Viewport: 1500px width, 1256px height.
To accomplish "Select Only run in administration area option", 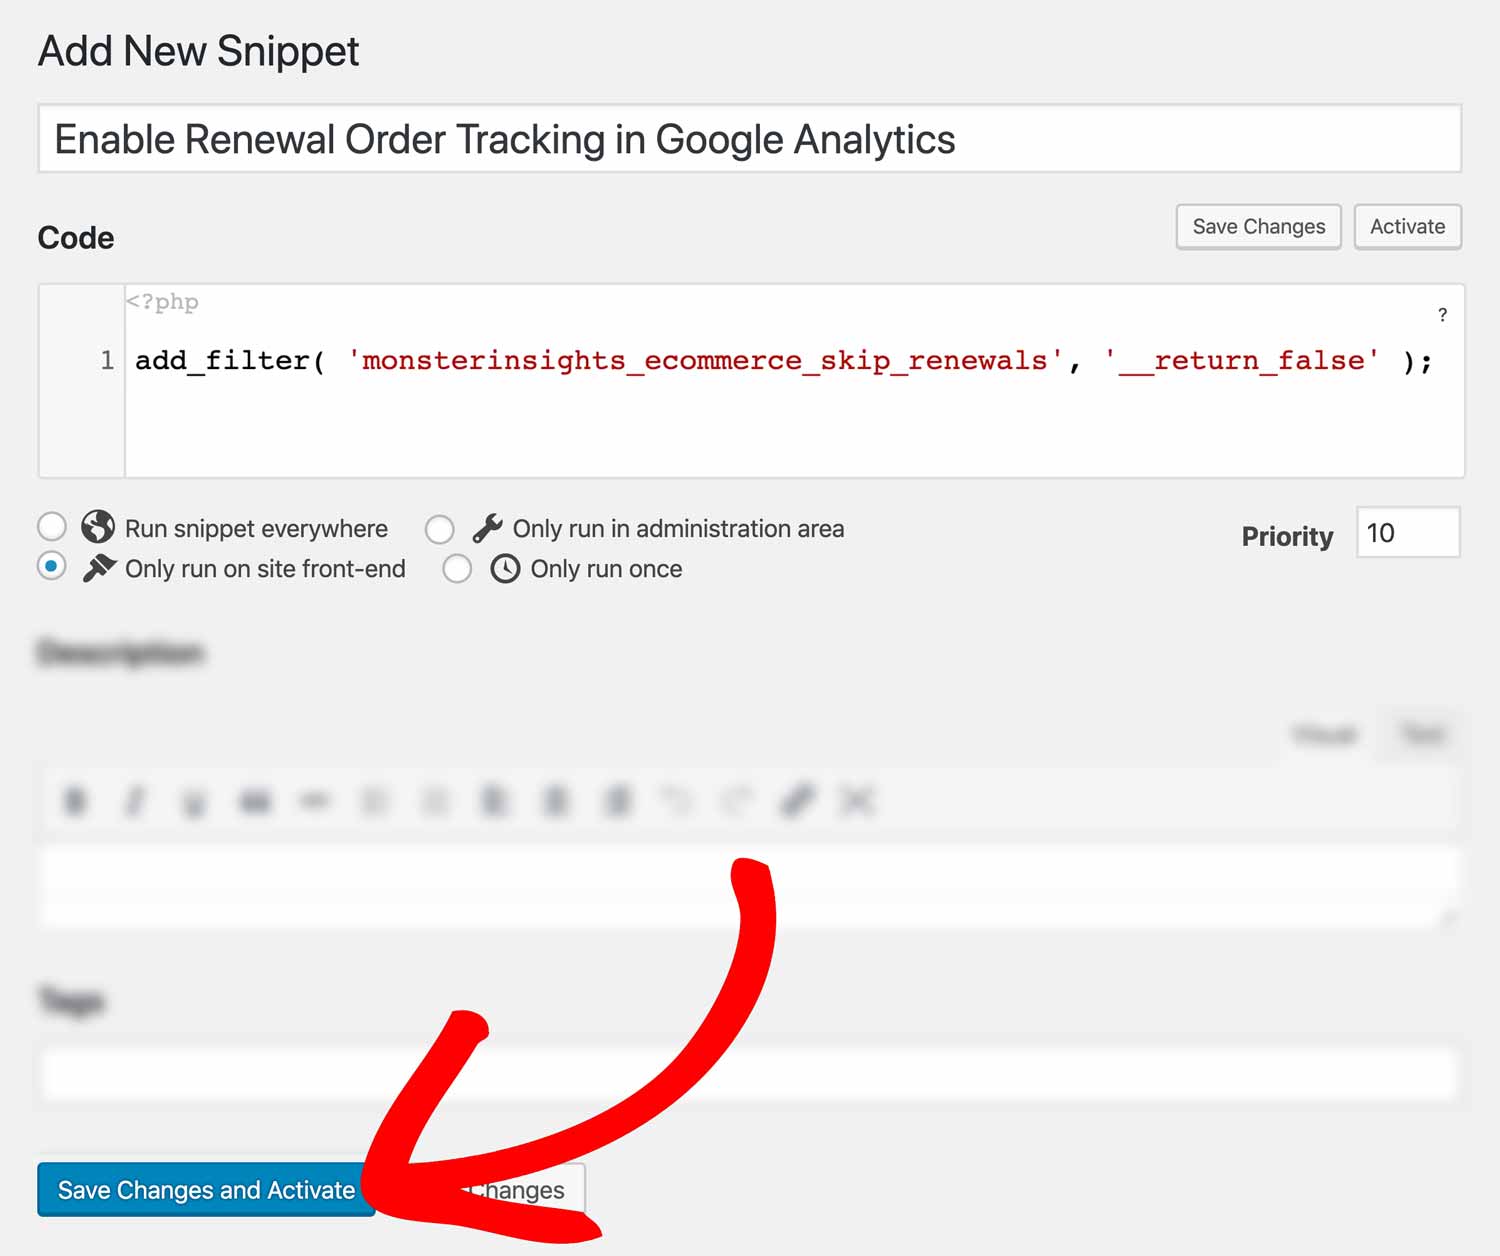I will coord(440,528).
